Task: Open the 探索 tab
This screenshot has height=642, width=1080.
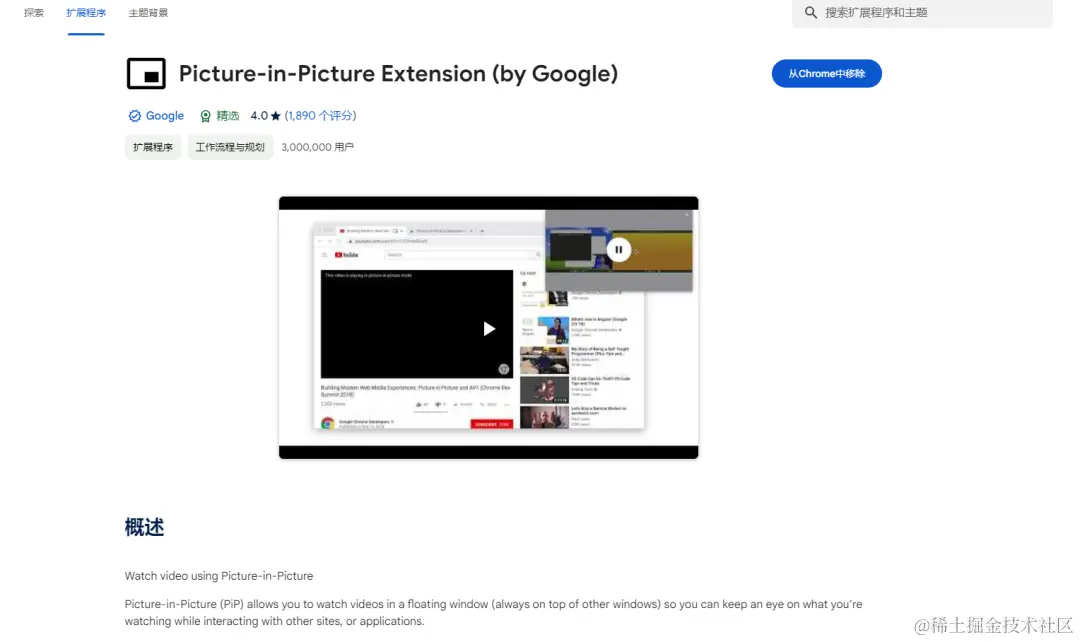Action: pos(34,12)
